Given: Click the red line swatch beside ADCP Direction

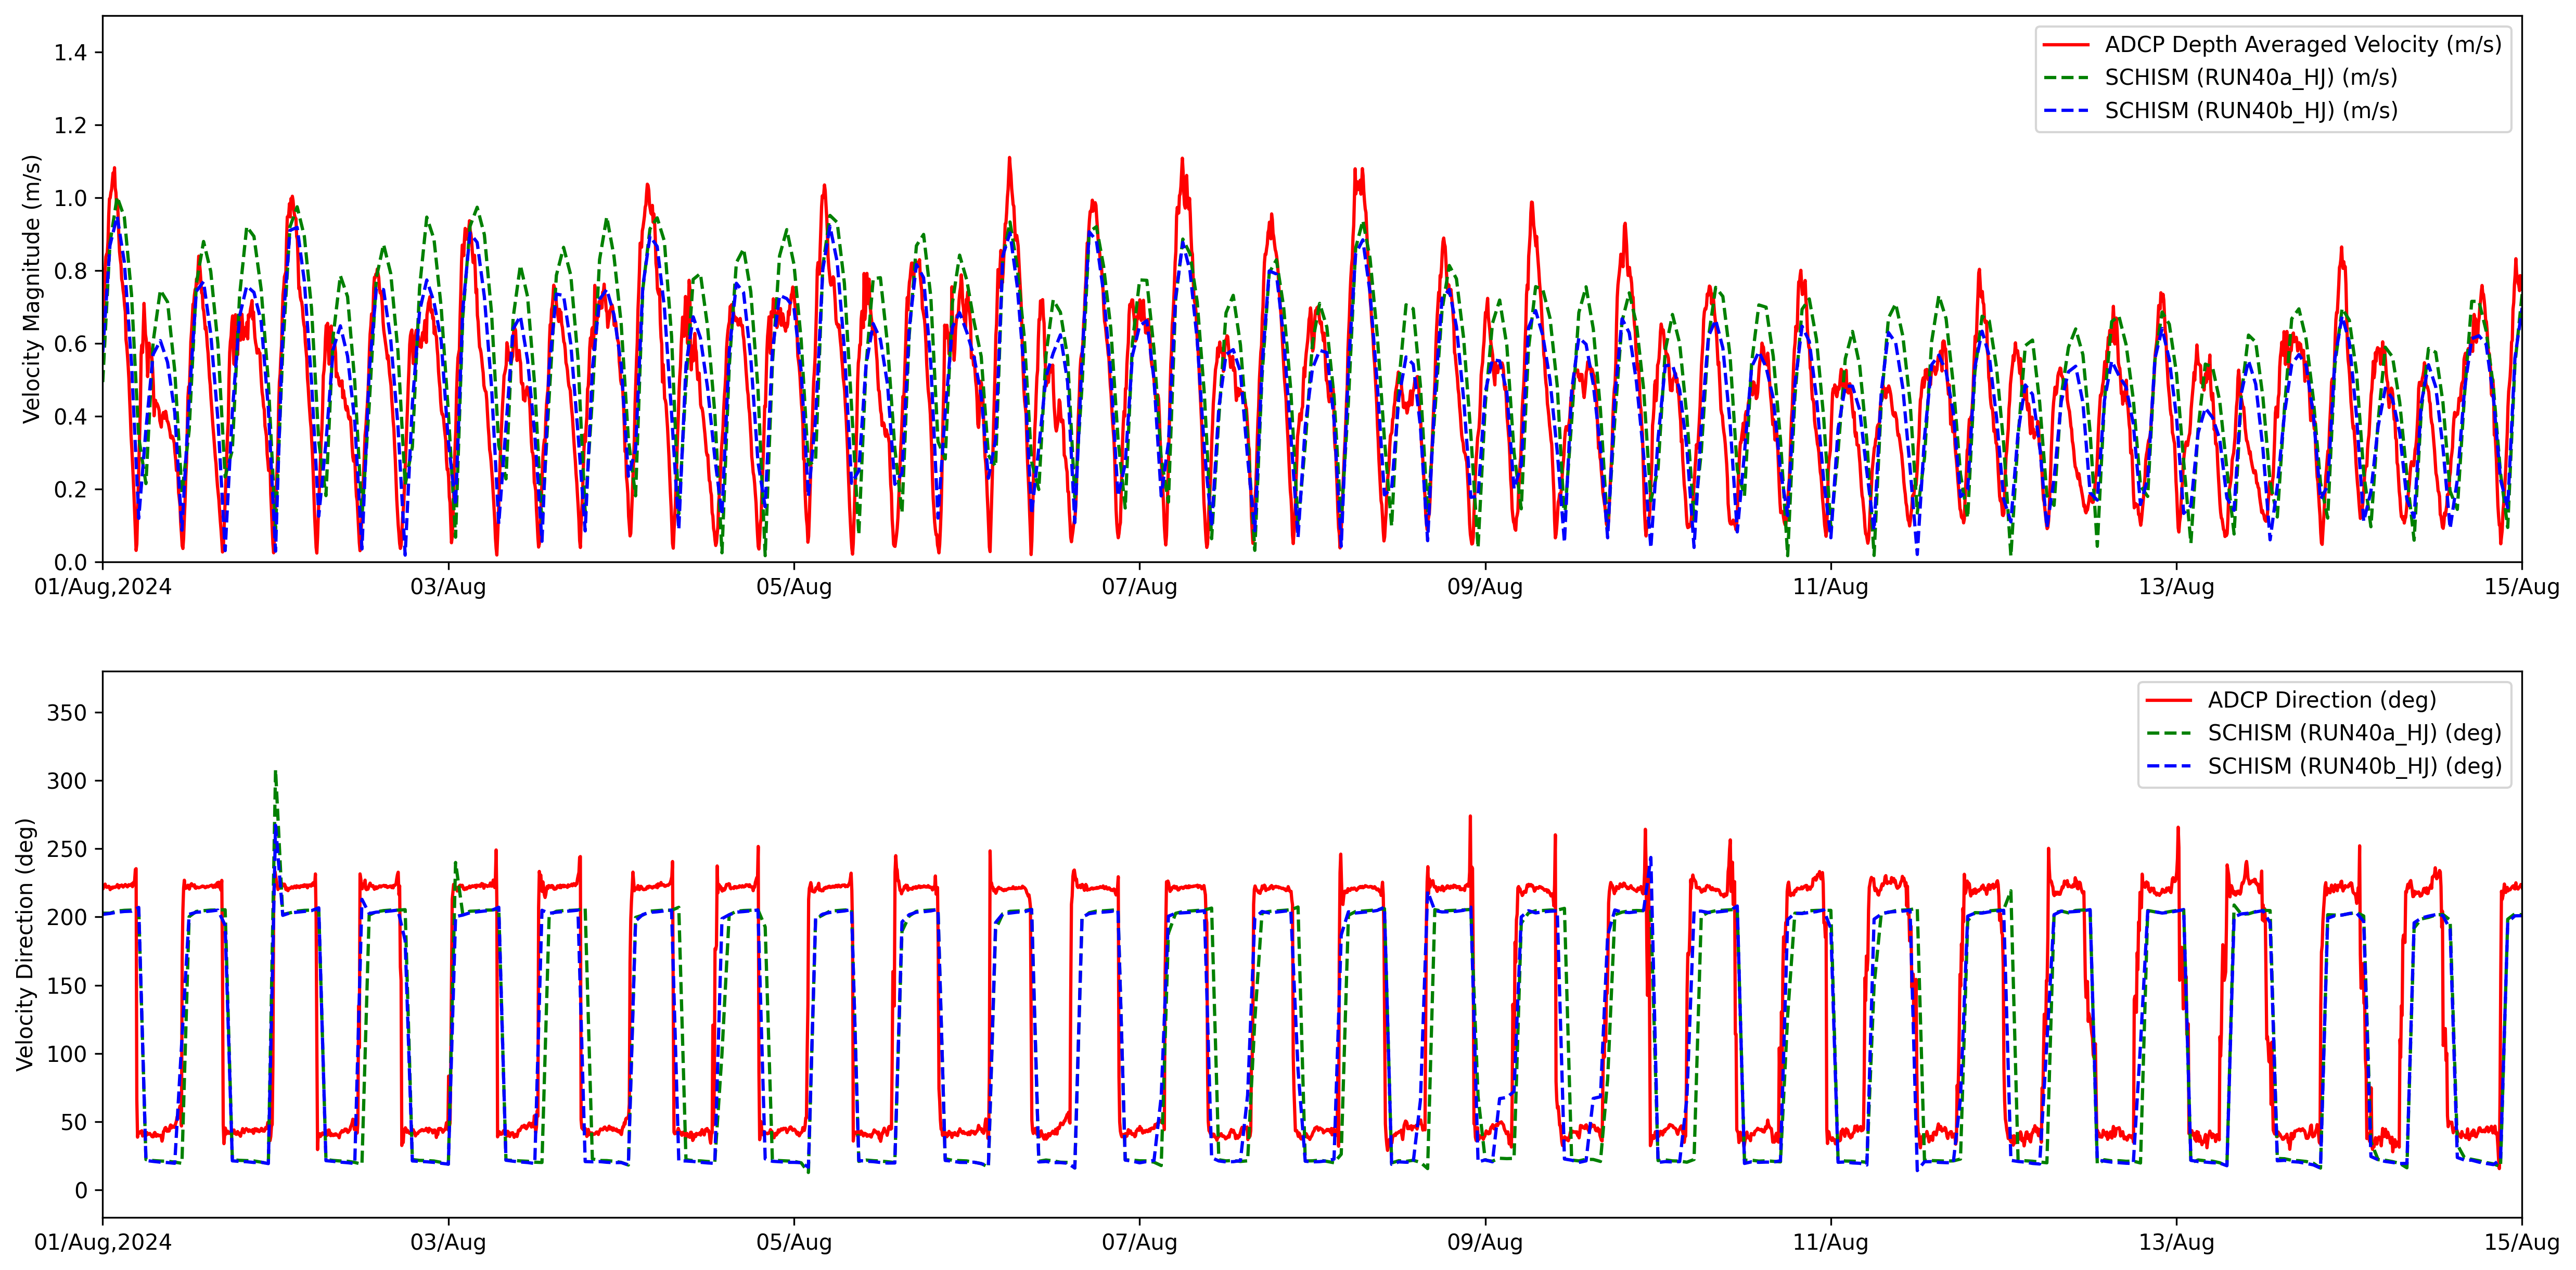Looking at the screenshot, I should tap(2169, 700).
